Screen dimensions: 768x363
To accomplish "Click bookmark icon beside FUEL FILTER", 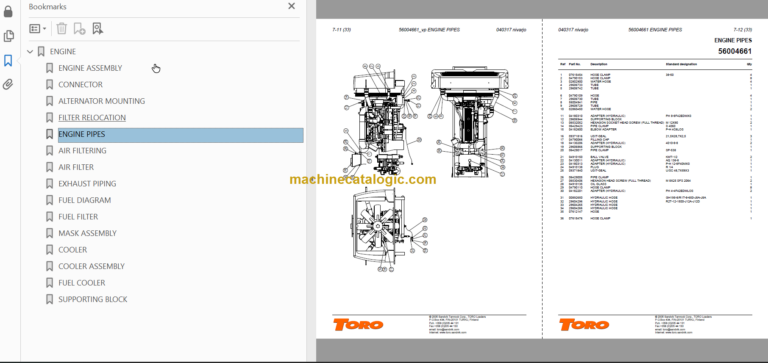I will click(x=49, y=217).
